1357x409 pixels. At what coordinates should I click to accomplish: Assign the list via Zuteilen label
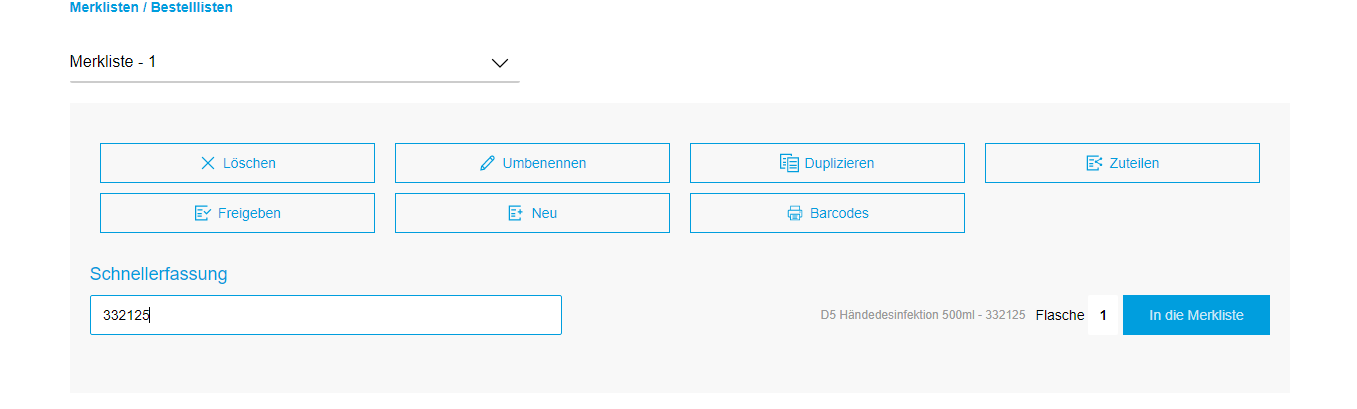[x=1134, y=163]
